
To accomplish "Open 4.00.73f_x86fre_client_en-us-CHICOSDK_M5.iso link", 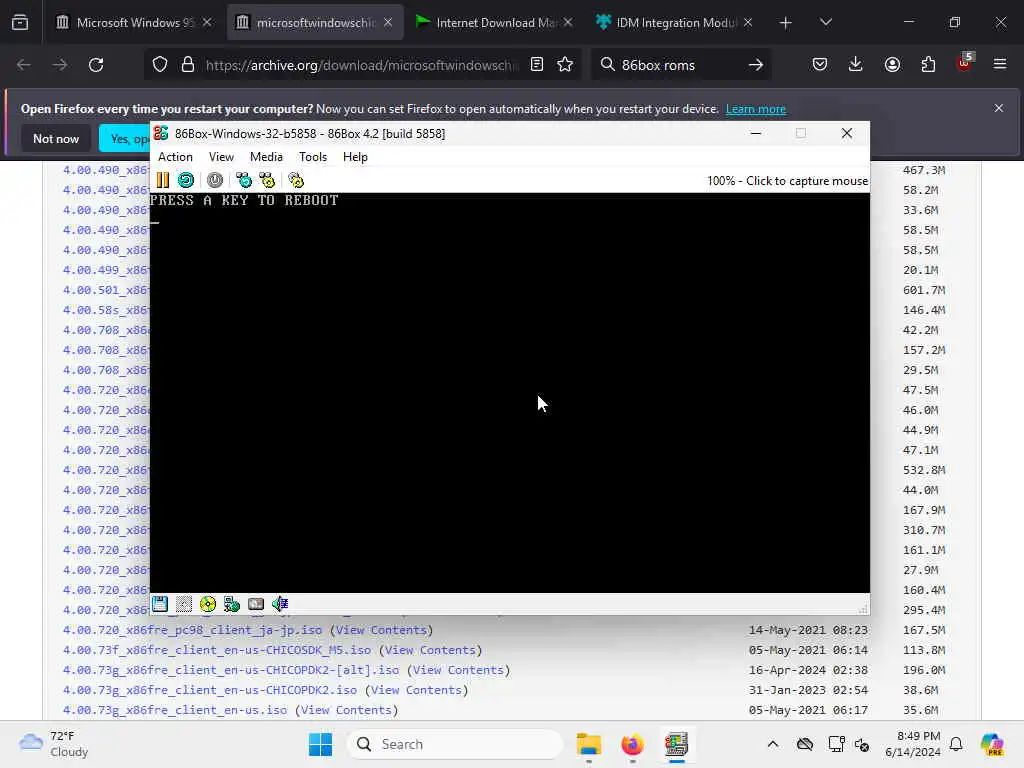I will point(217,650).
